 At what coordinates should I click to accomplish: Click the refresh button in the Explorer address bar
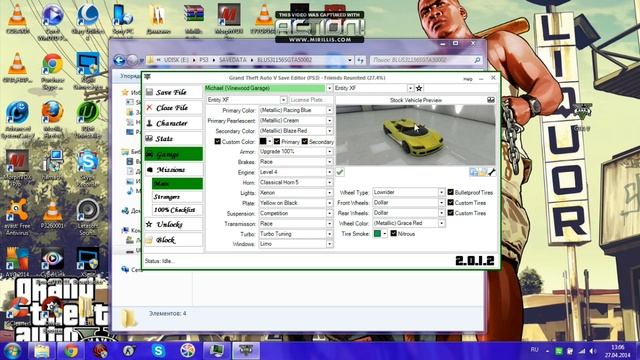pyautogui.click(x=360, y=60)
